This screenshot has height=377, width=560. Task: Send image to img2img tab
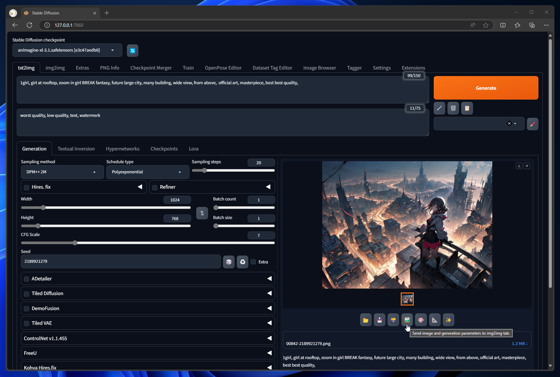point(407,320)
